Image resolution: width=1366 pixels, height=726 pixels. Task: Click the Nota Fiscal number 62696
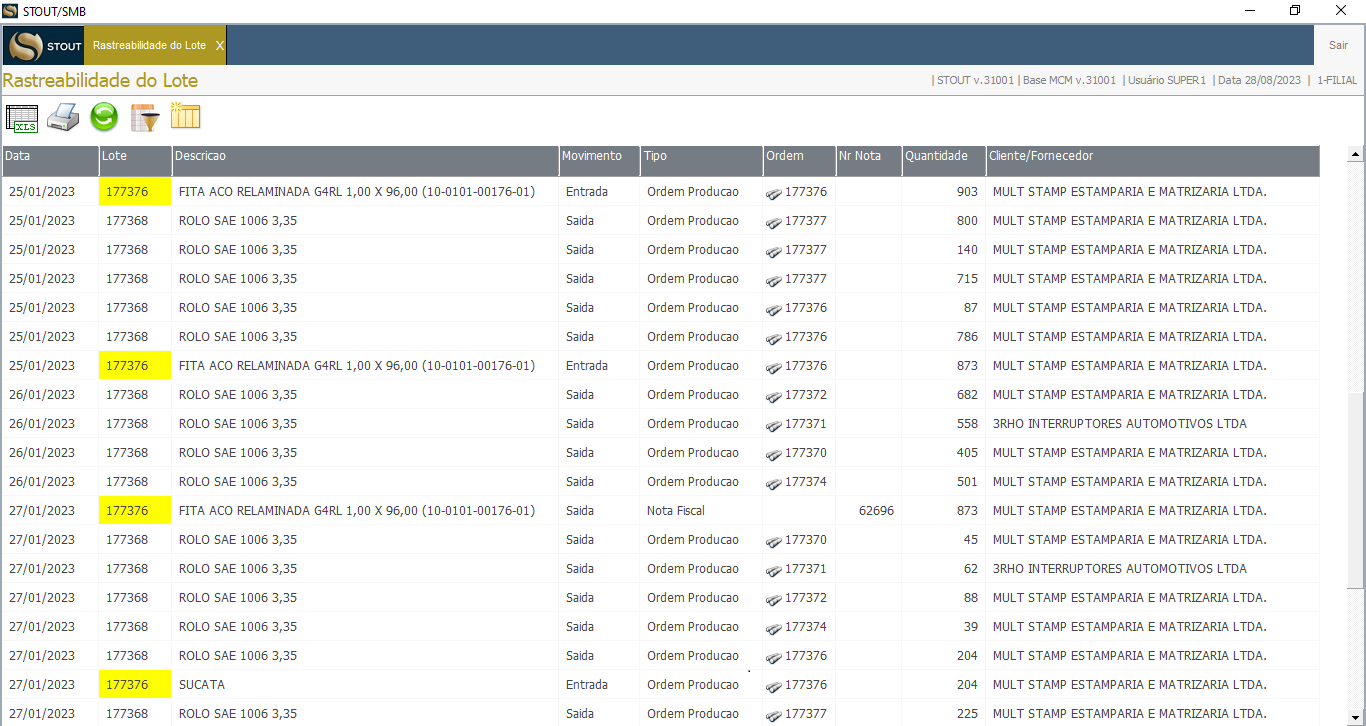point(876,511)
